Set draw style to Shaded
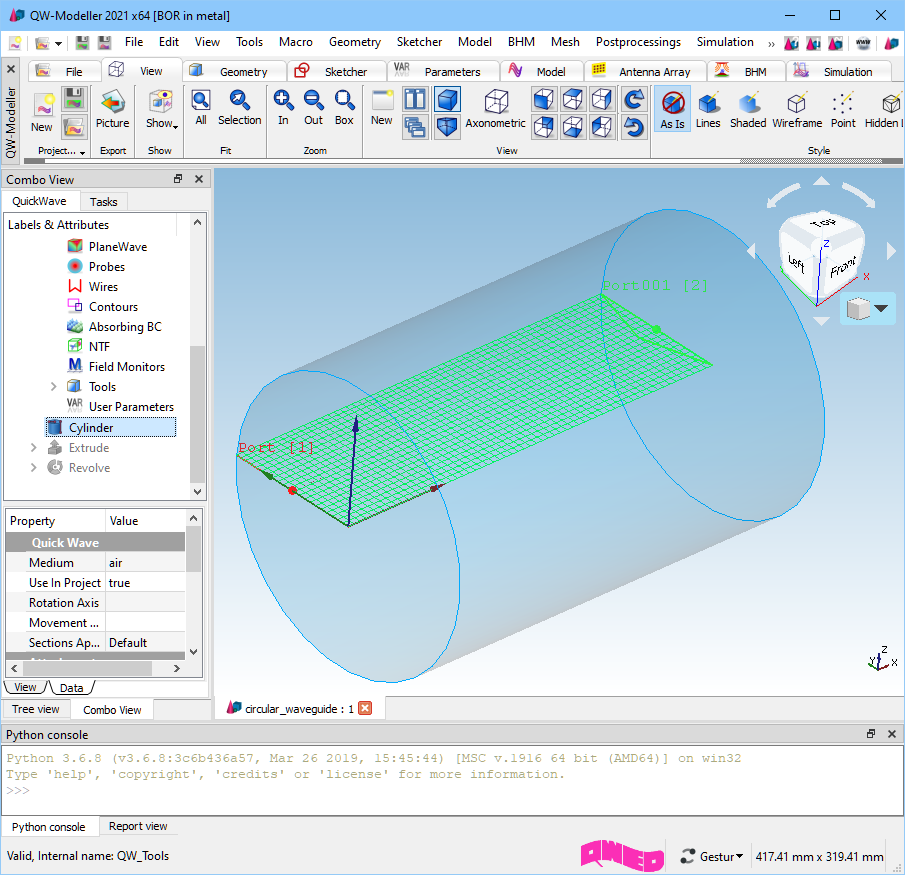The image size is (905, 875). 748,110
